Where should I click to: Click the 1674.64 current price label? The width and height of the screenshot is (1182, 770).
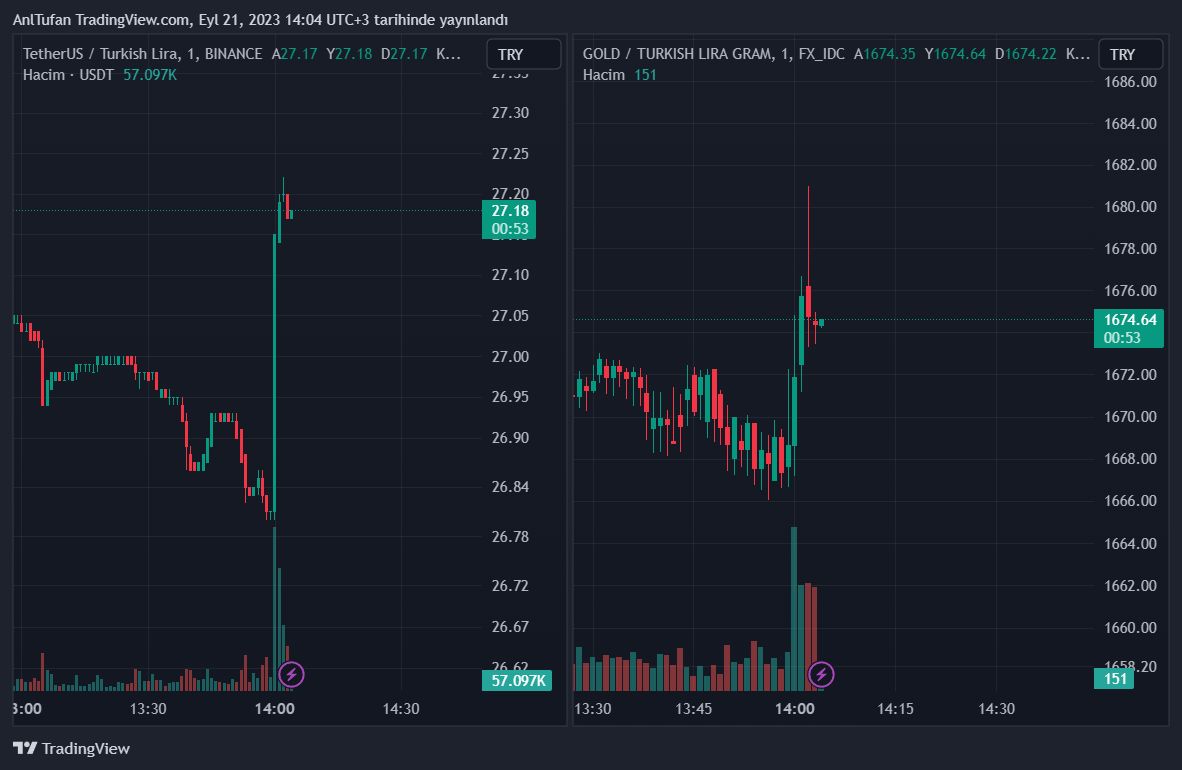(1129, 320)
